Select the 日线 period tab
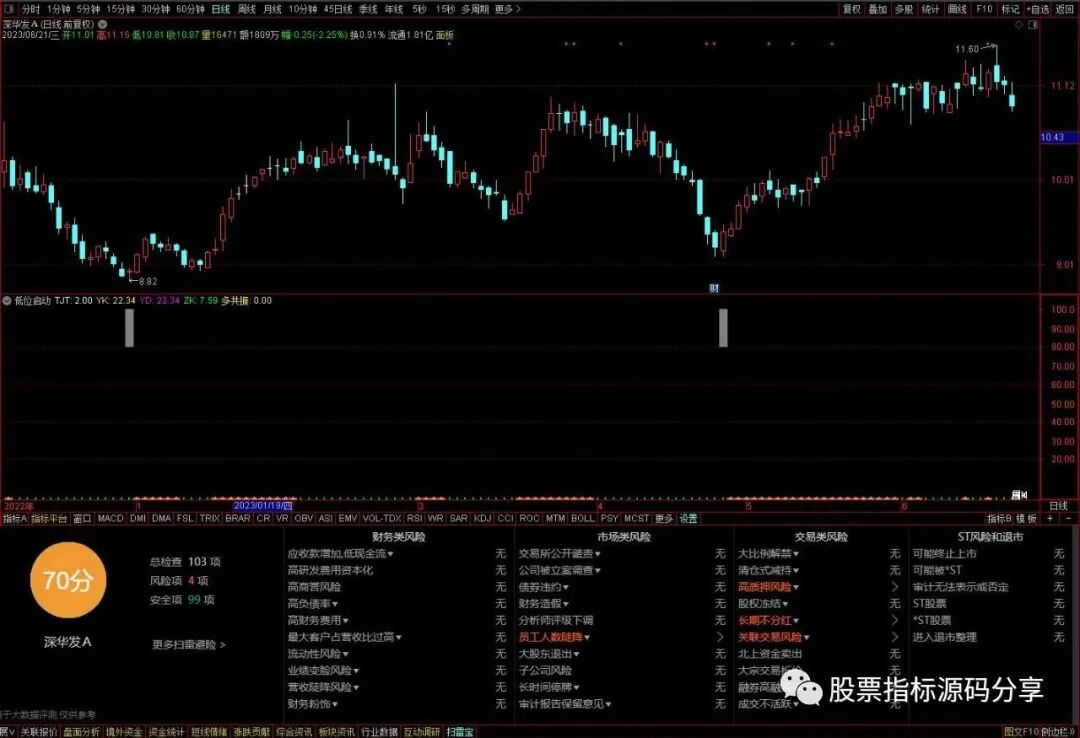The height and width of the screenshot is (738, 1080). (x=220, y=9)
